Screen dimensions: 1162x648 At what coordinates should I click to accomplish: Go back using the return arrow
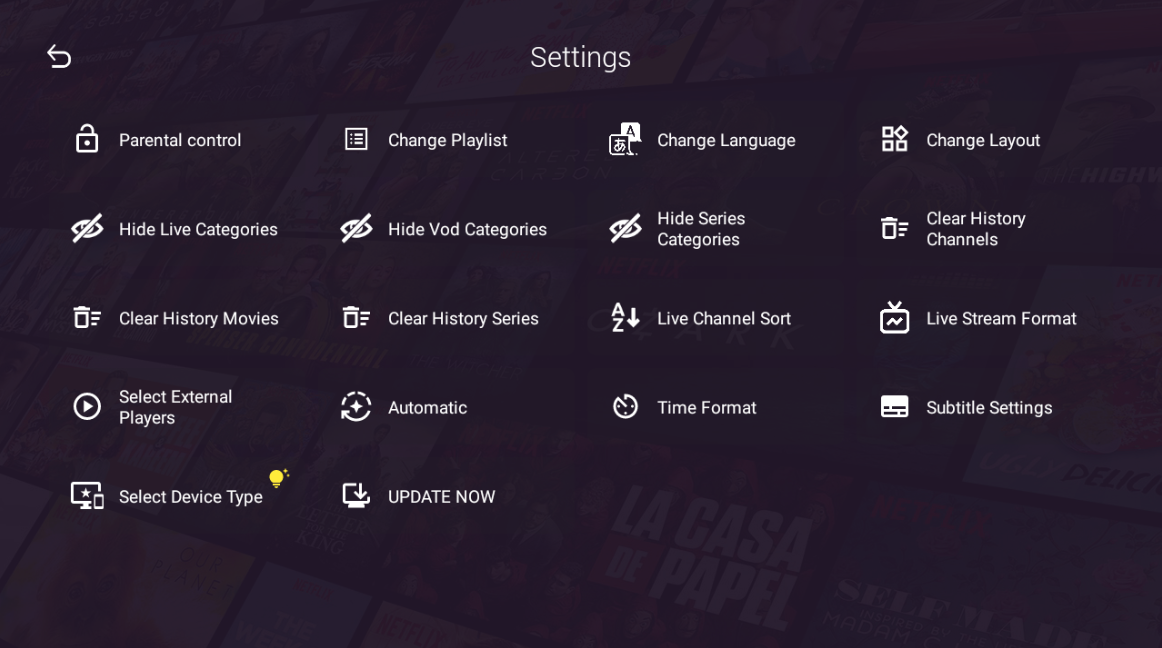coord(58,57)
